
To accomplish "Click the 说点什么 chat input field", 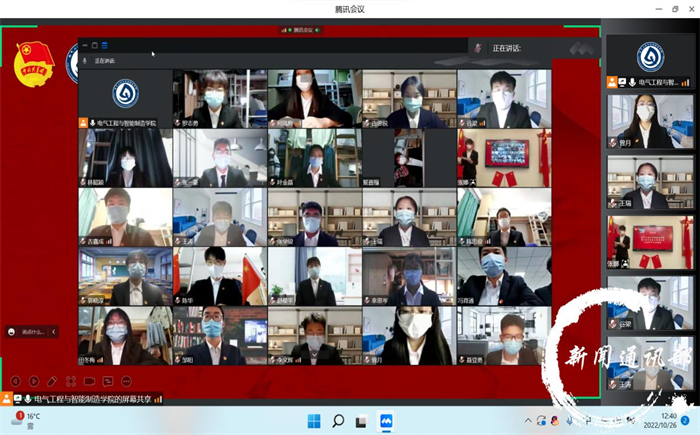I will 33,332.
